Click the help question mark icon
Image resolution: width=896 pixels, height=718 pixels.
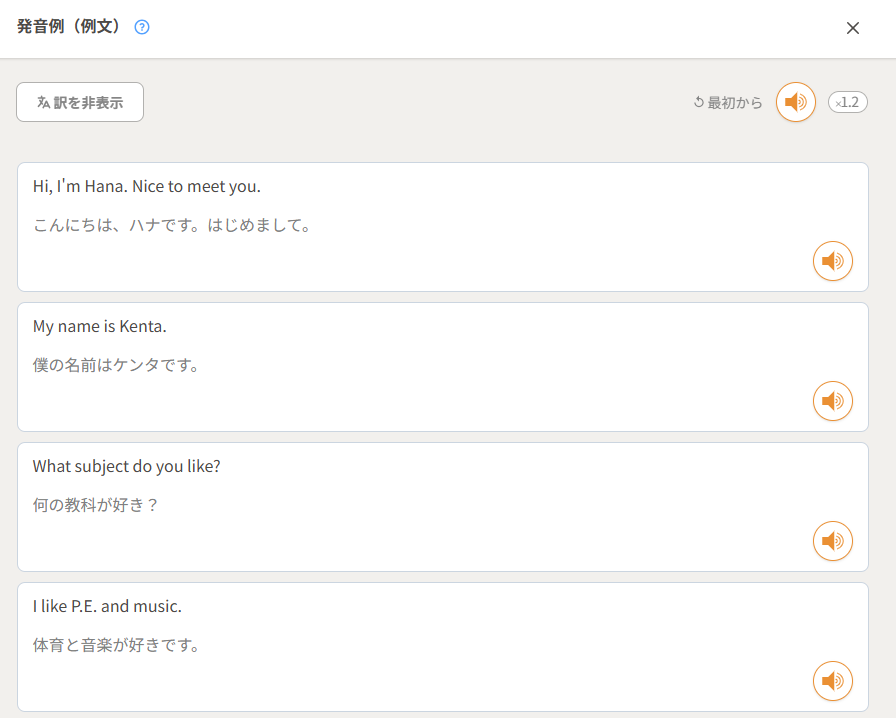142,27
